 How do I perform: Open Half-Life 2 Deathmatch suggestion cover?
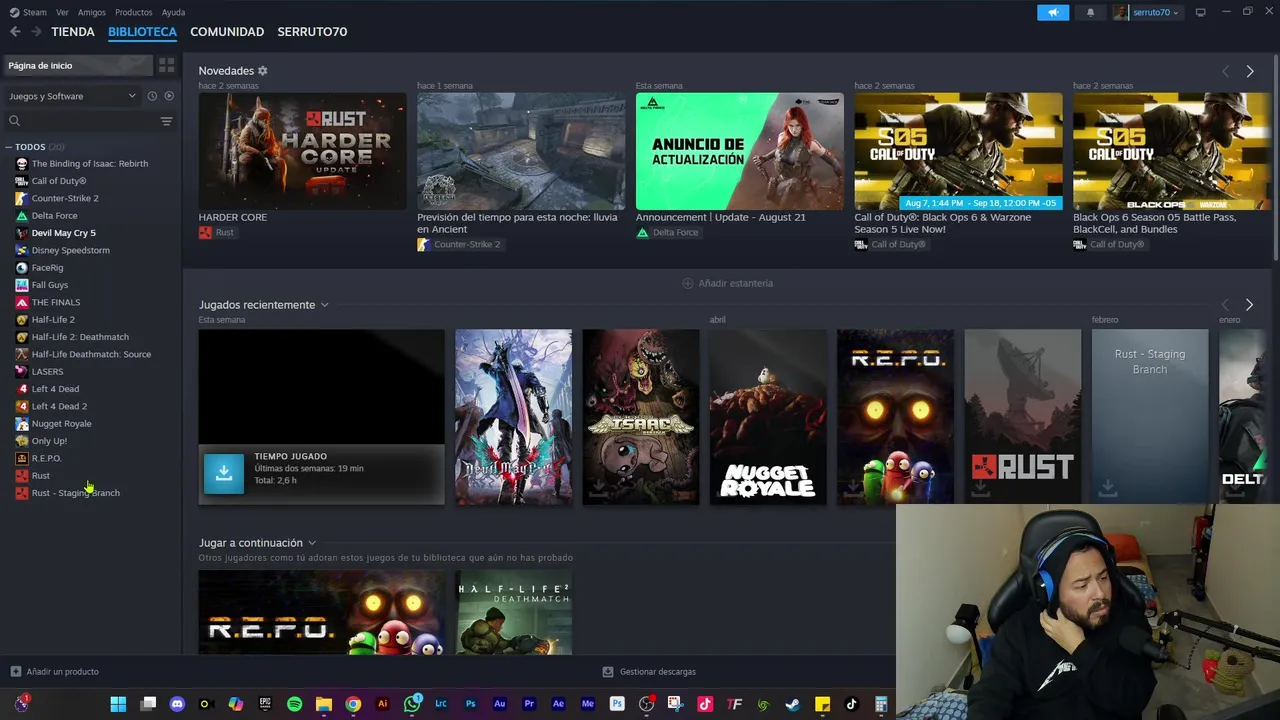click(x=513, y=613)
